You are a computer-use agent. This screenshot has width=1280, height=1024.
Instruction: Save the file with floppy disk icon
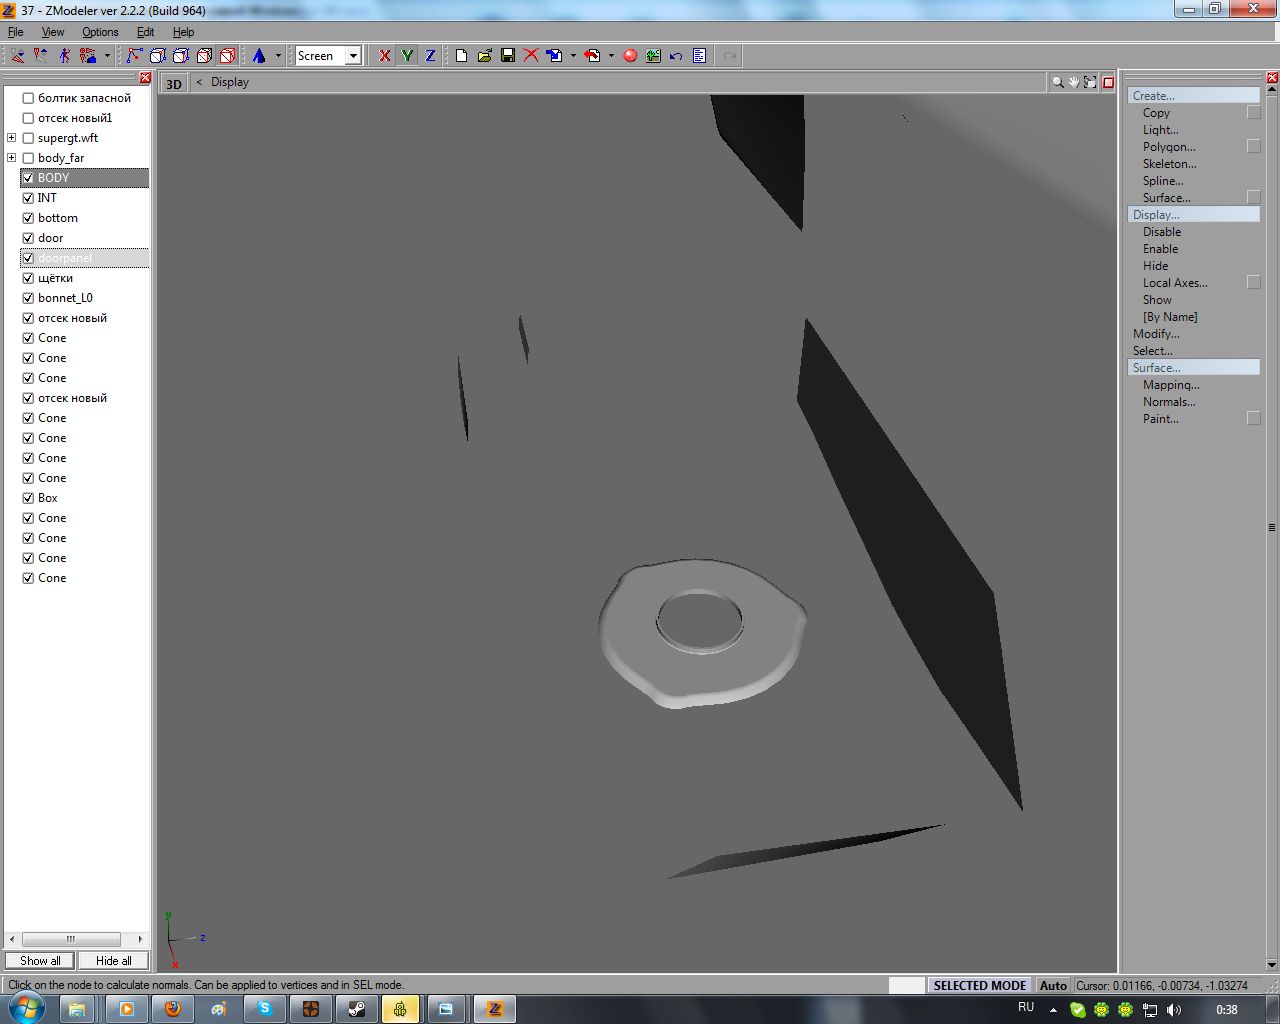508,56
